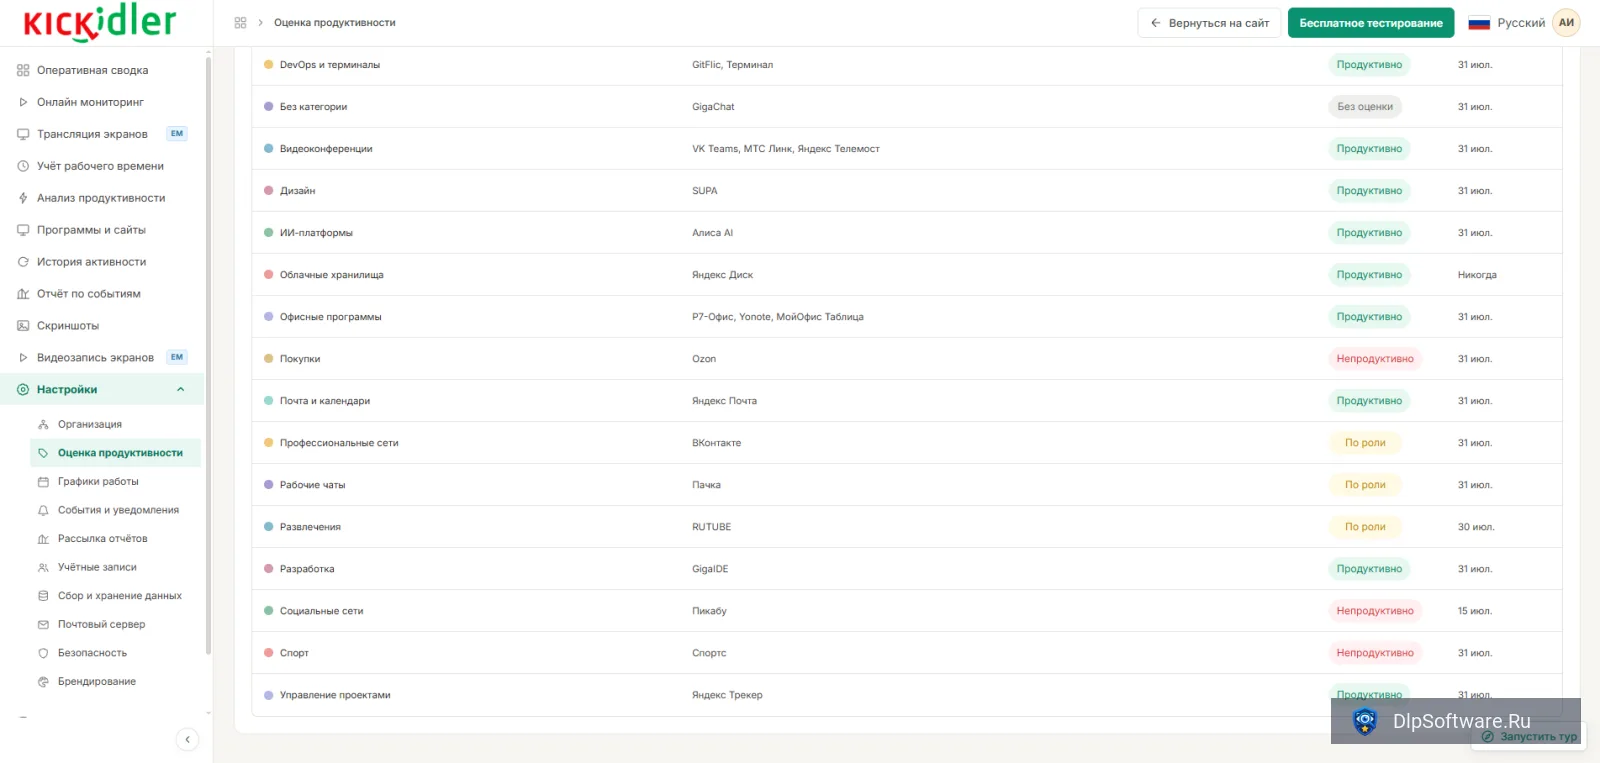Screen dimensions: 1600x763
Task: Open user avatar АИ menu
Action: click(1566, 23)
